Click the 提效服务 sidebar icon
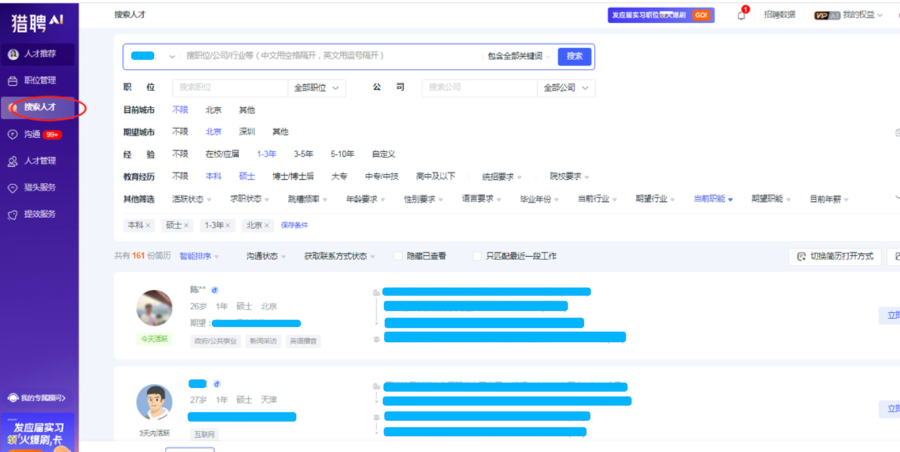The width and height of the screenshot is (900, 452). [x=12, y=214]
